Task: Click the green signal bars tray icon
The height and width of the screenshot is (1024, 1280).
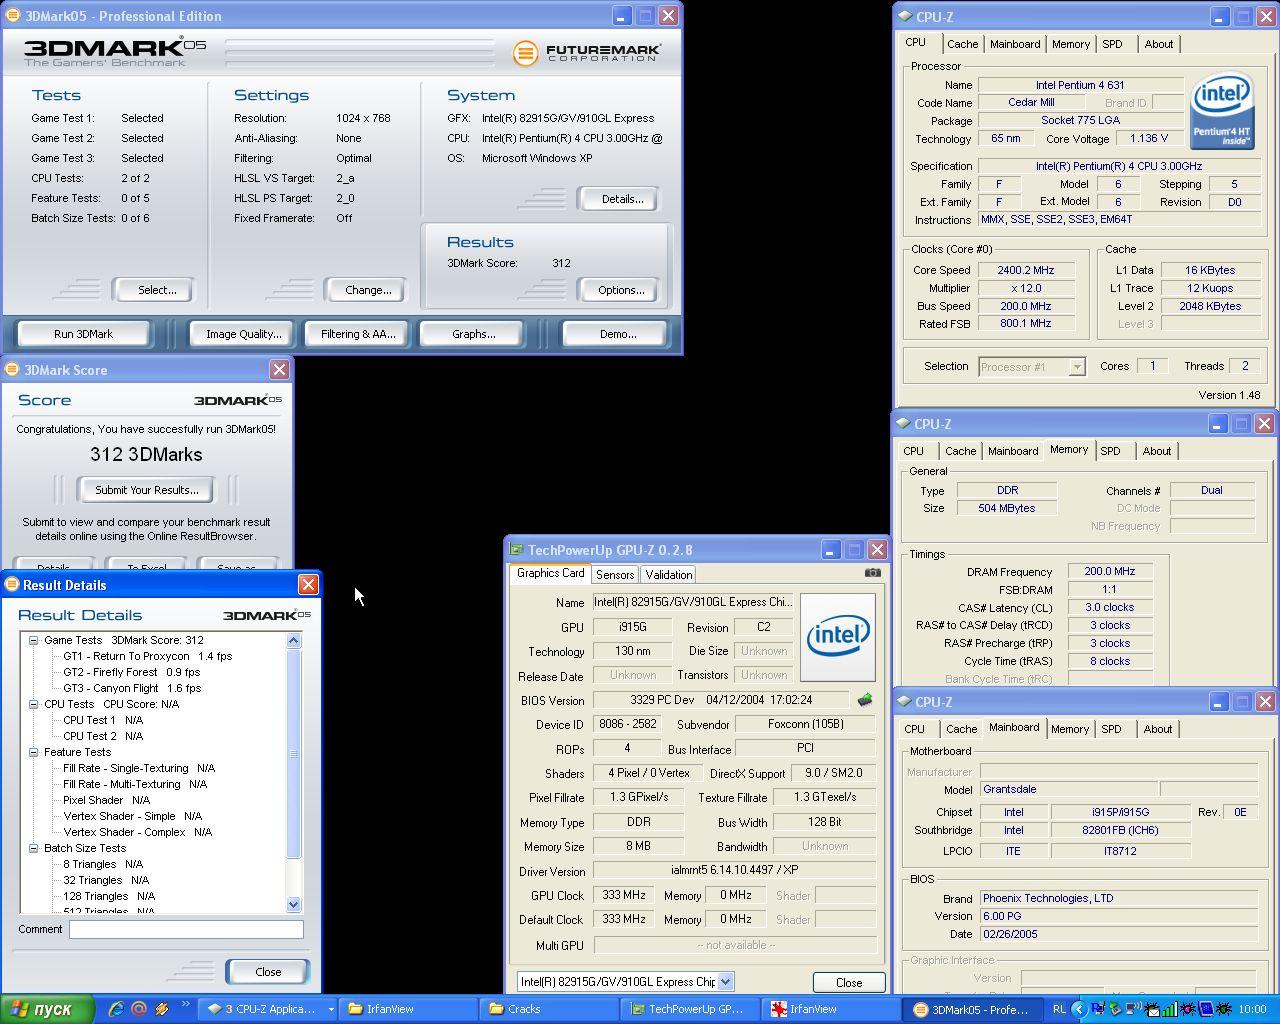Action: click(1168, 1009)
